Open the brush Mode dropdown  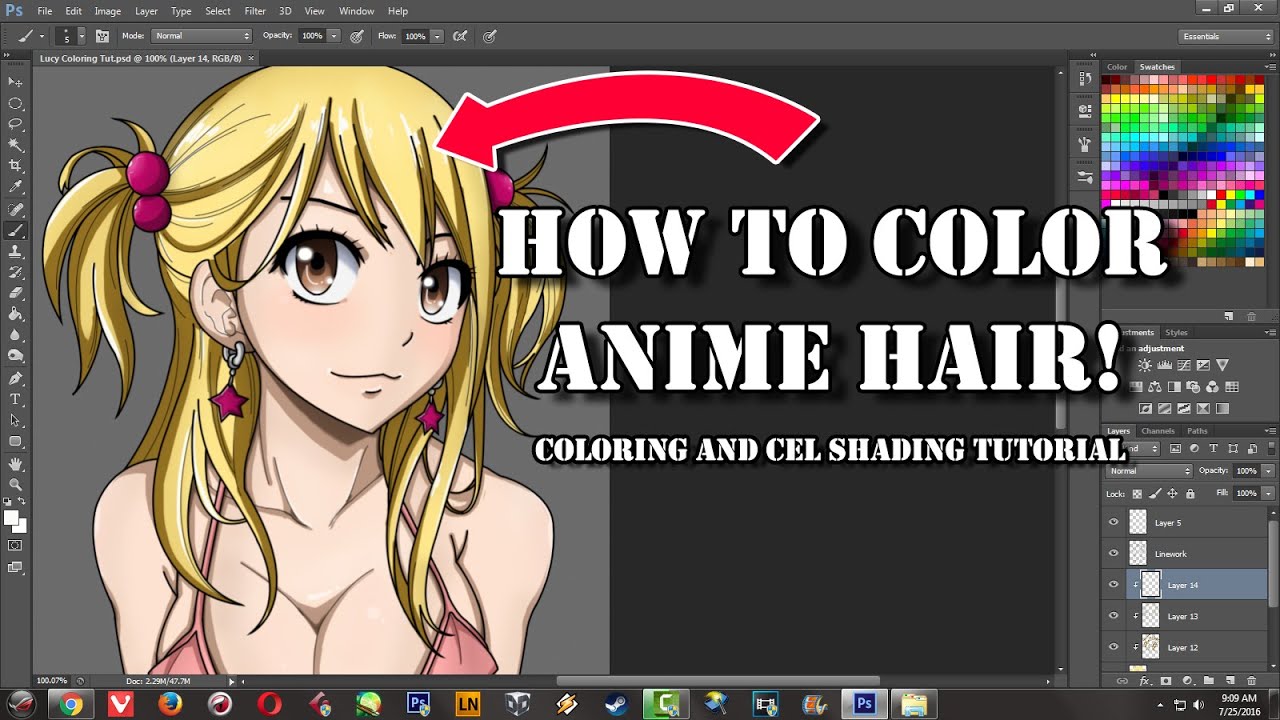click(201, 36)
